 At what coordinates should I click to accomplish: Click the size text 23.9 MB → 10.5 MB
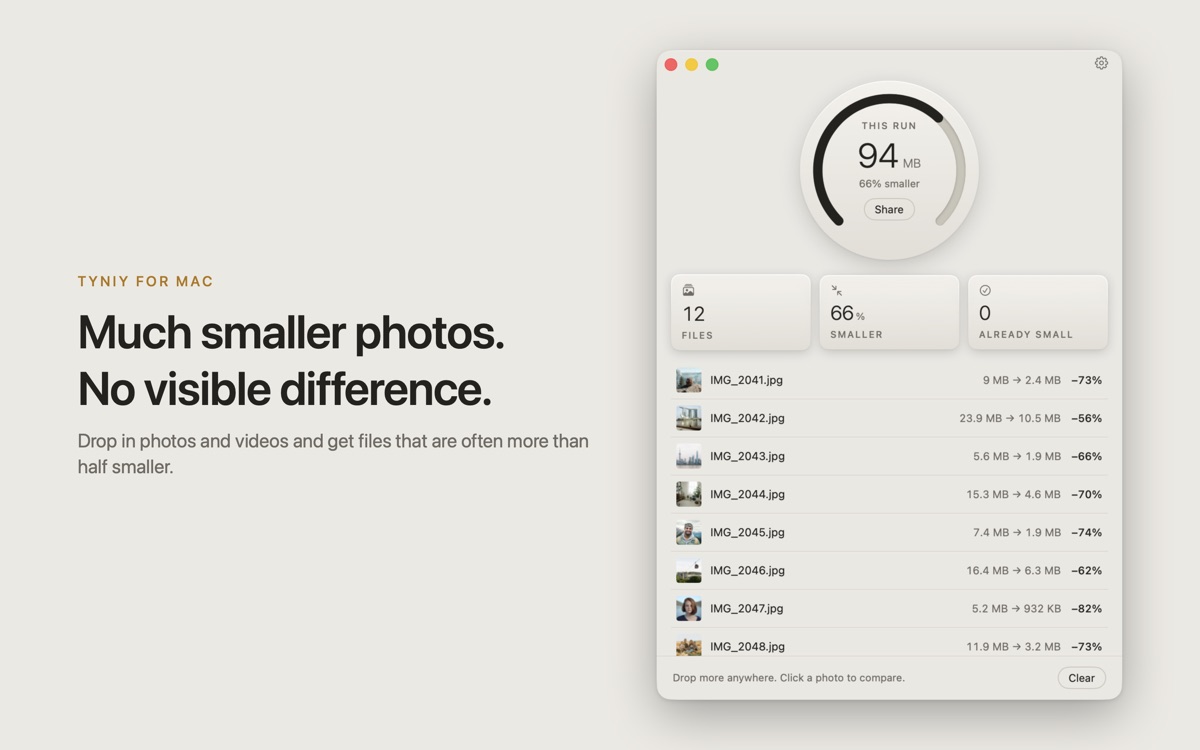1010,418
